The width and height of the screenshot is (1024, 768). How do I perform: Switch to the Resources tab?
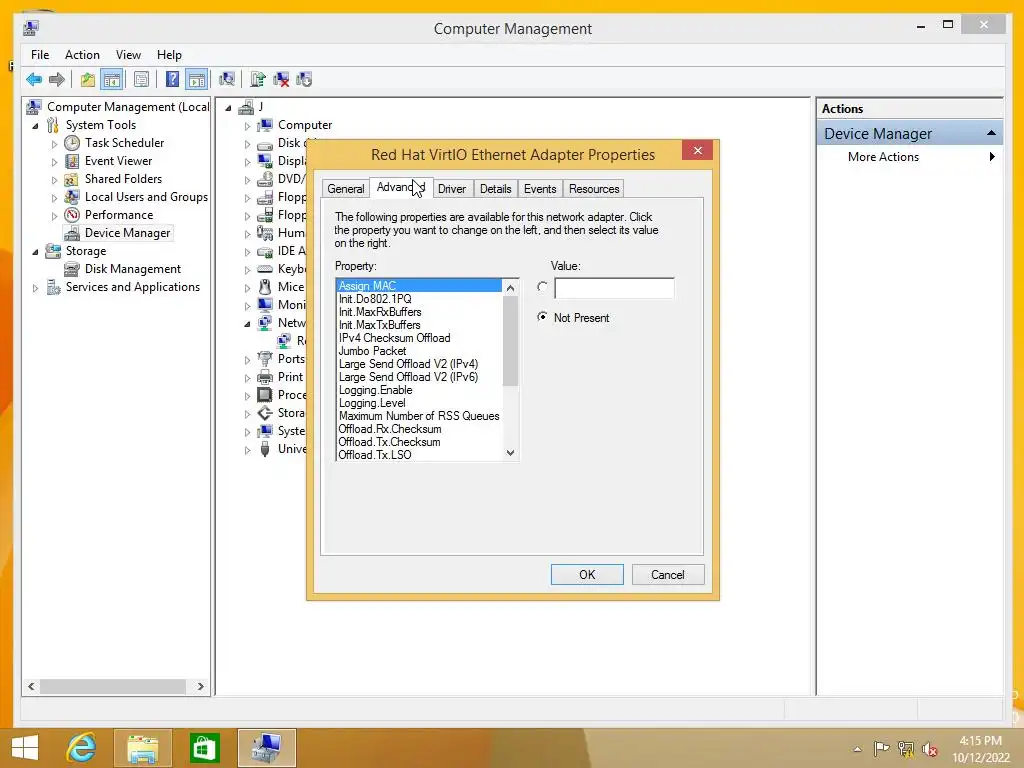click(x=594, y=189)
